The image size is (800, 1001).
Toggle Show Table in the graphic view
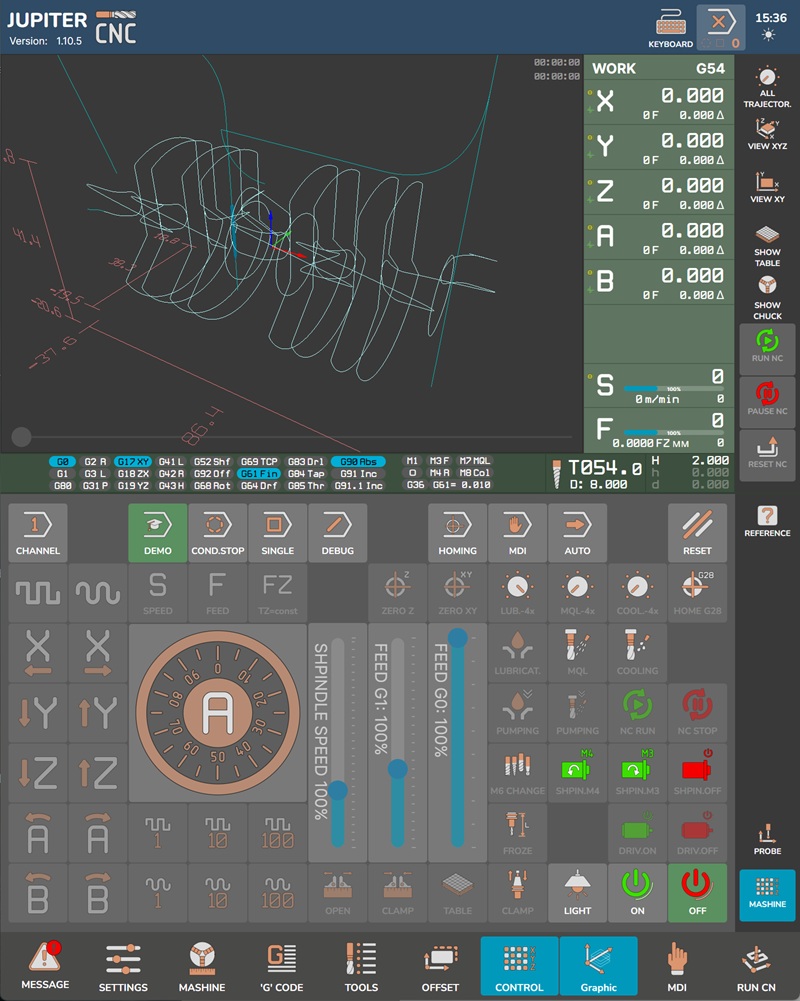click(x=767, y=243)
